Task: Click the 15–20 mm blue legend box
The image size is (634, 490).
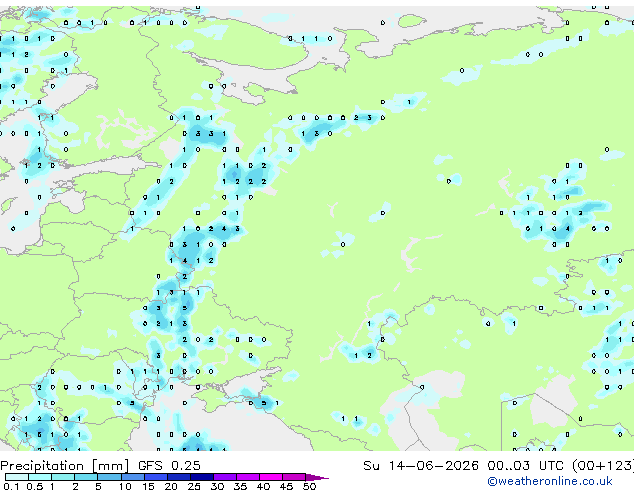Action: 156,477
